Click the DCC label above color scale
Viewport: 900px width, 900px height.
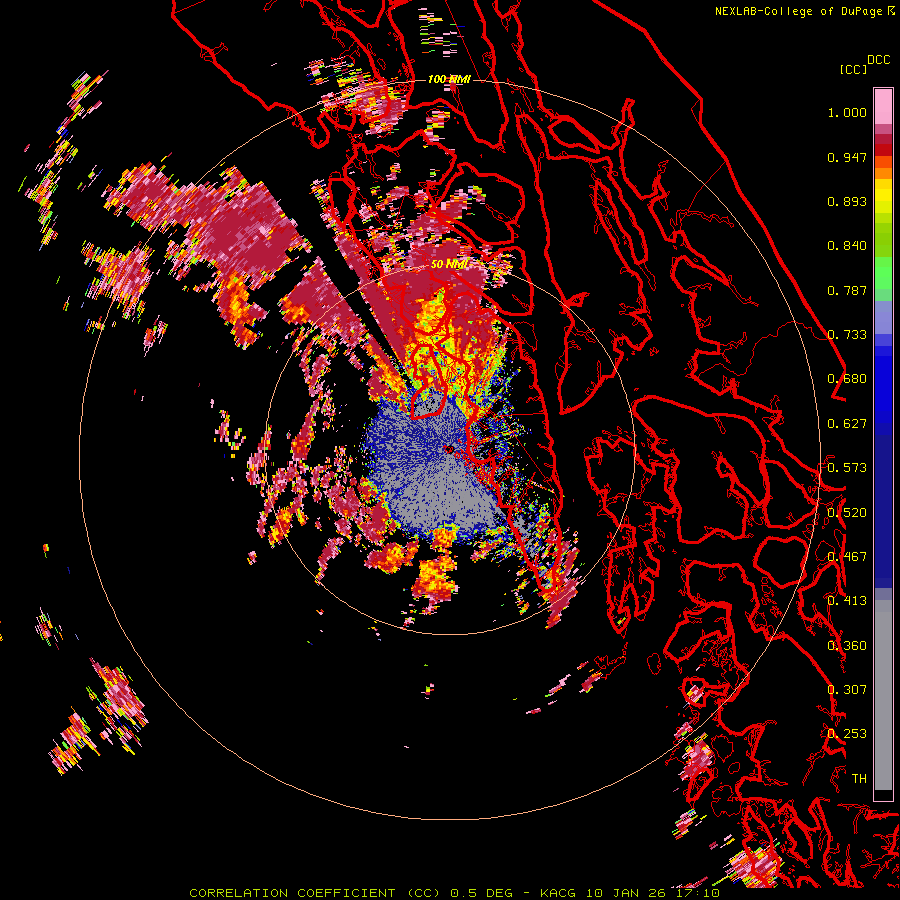click(879, 60)
